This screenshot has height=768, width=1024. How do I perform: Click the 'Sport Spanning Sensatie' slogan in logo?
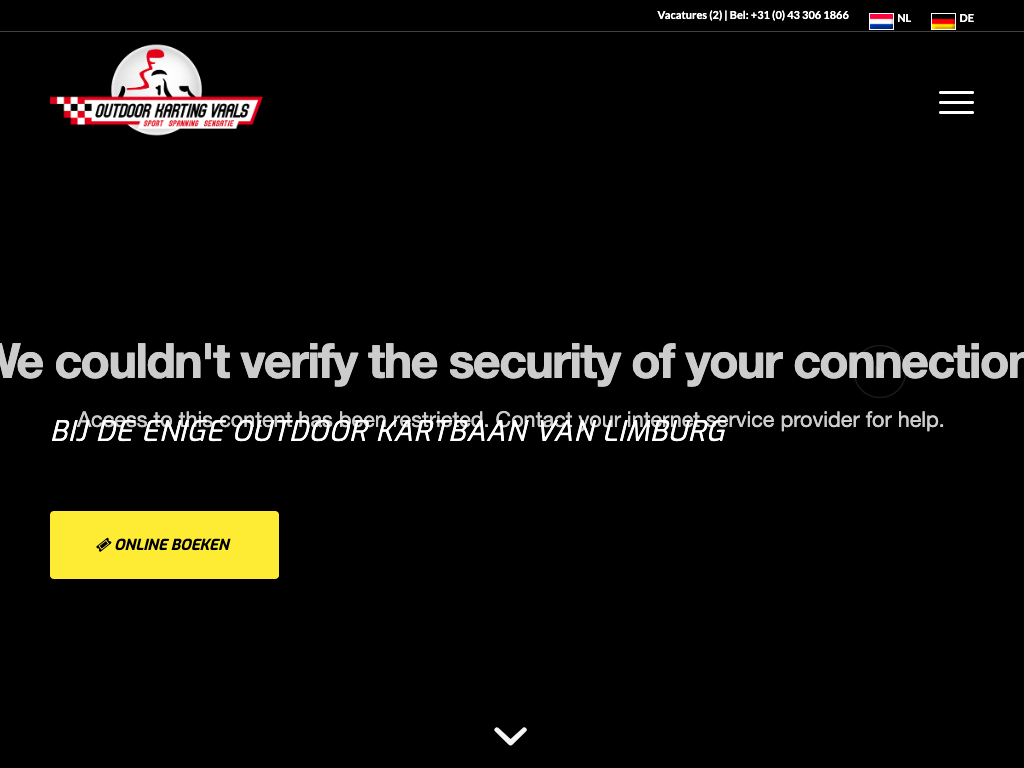pyautogui.click(x=188, y=123)
